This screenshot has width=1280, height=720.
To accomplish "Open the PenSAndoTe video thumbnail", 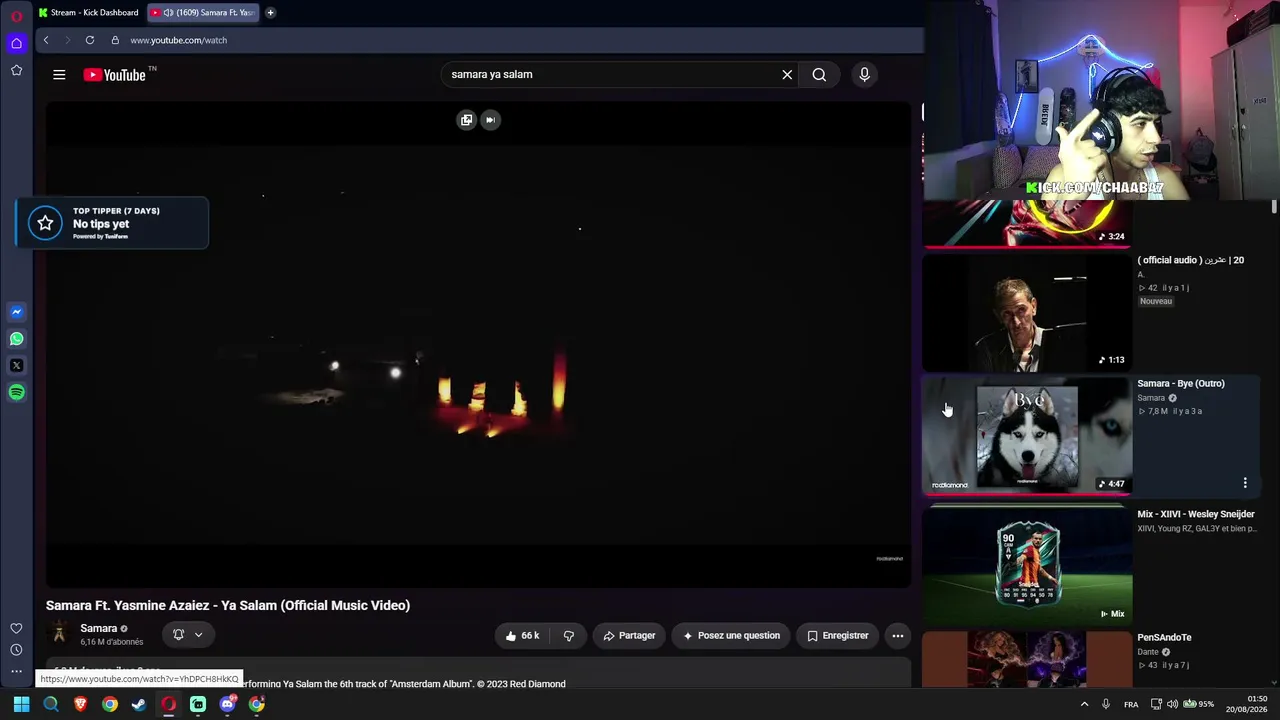I will click(1027, 659).
